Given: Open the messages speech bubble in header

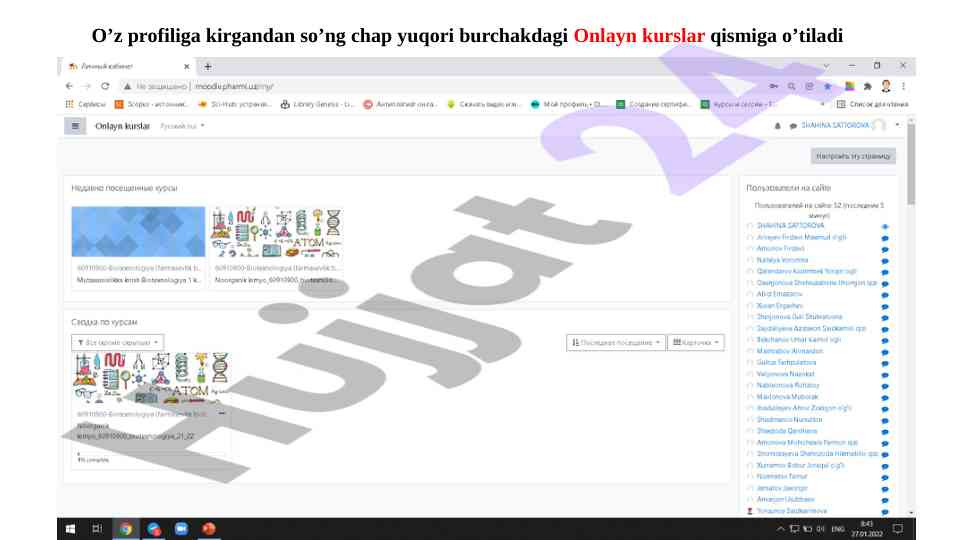Looking at the screenshot, I should [x=792, y=126].
